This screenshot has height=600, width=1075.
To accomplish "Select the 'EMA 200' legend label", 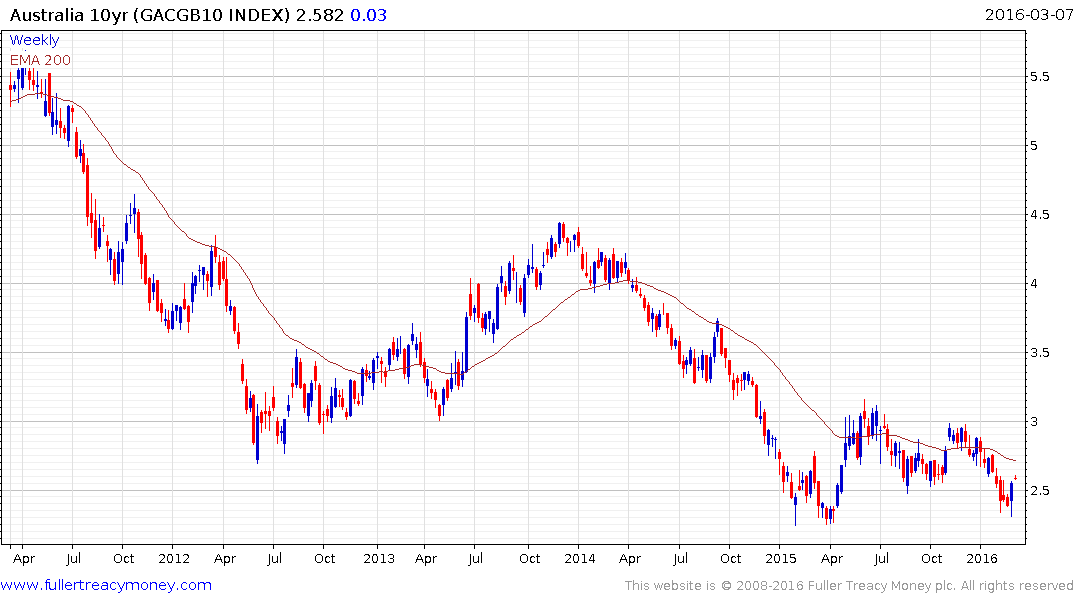I will (40, 60).
